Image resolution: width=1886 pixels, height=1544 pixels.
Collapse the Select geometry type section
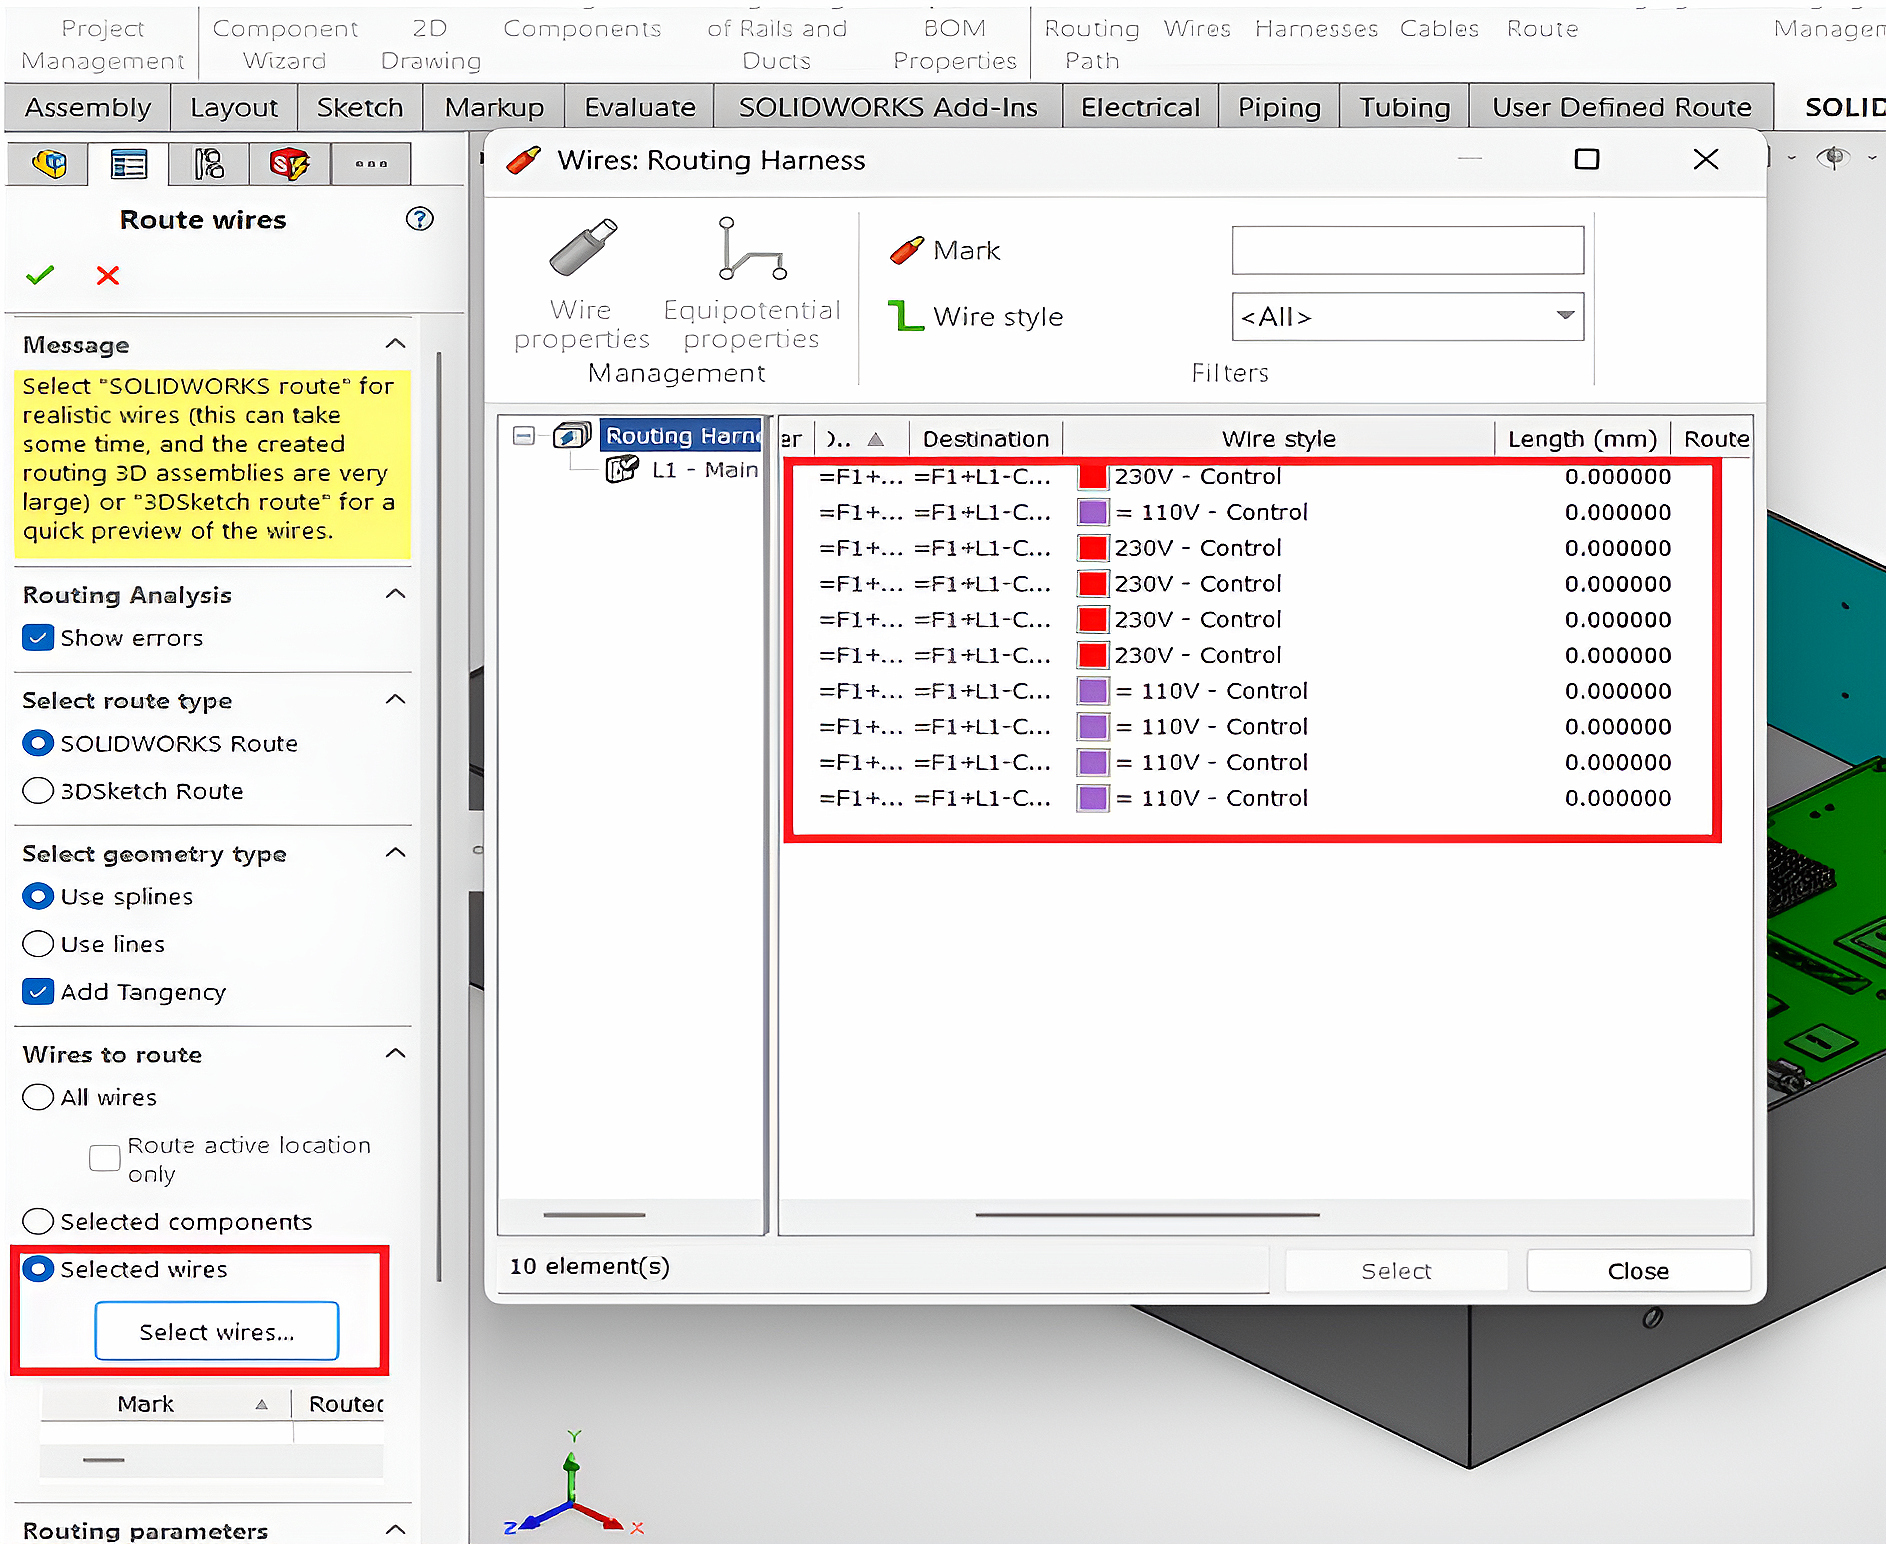pos(396,852)
